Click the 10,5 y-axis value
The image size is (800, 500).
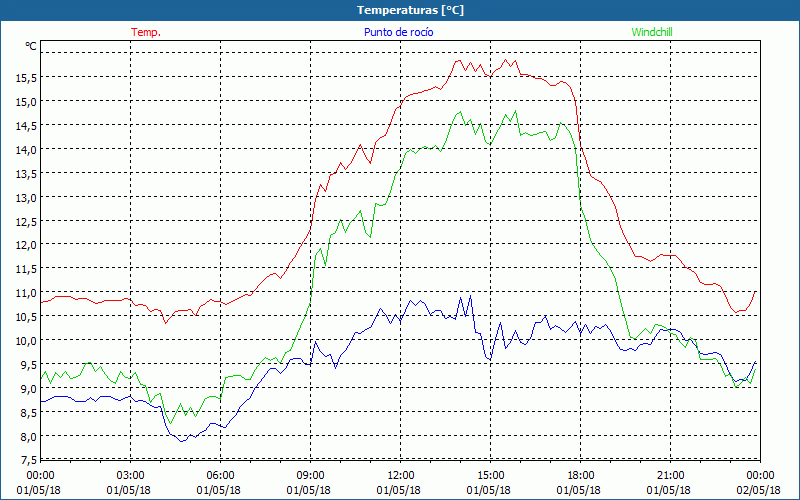(26, 317)
